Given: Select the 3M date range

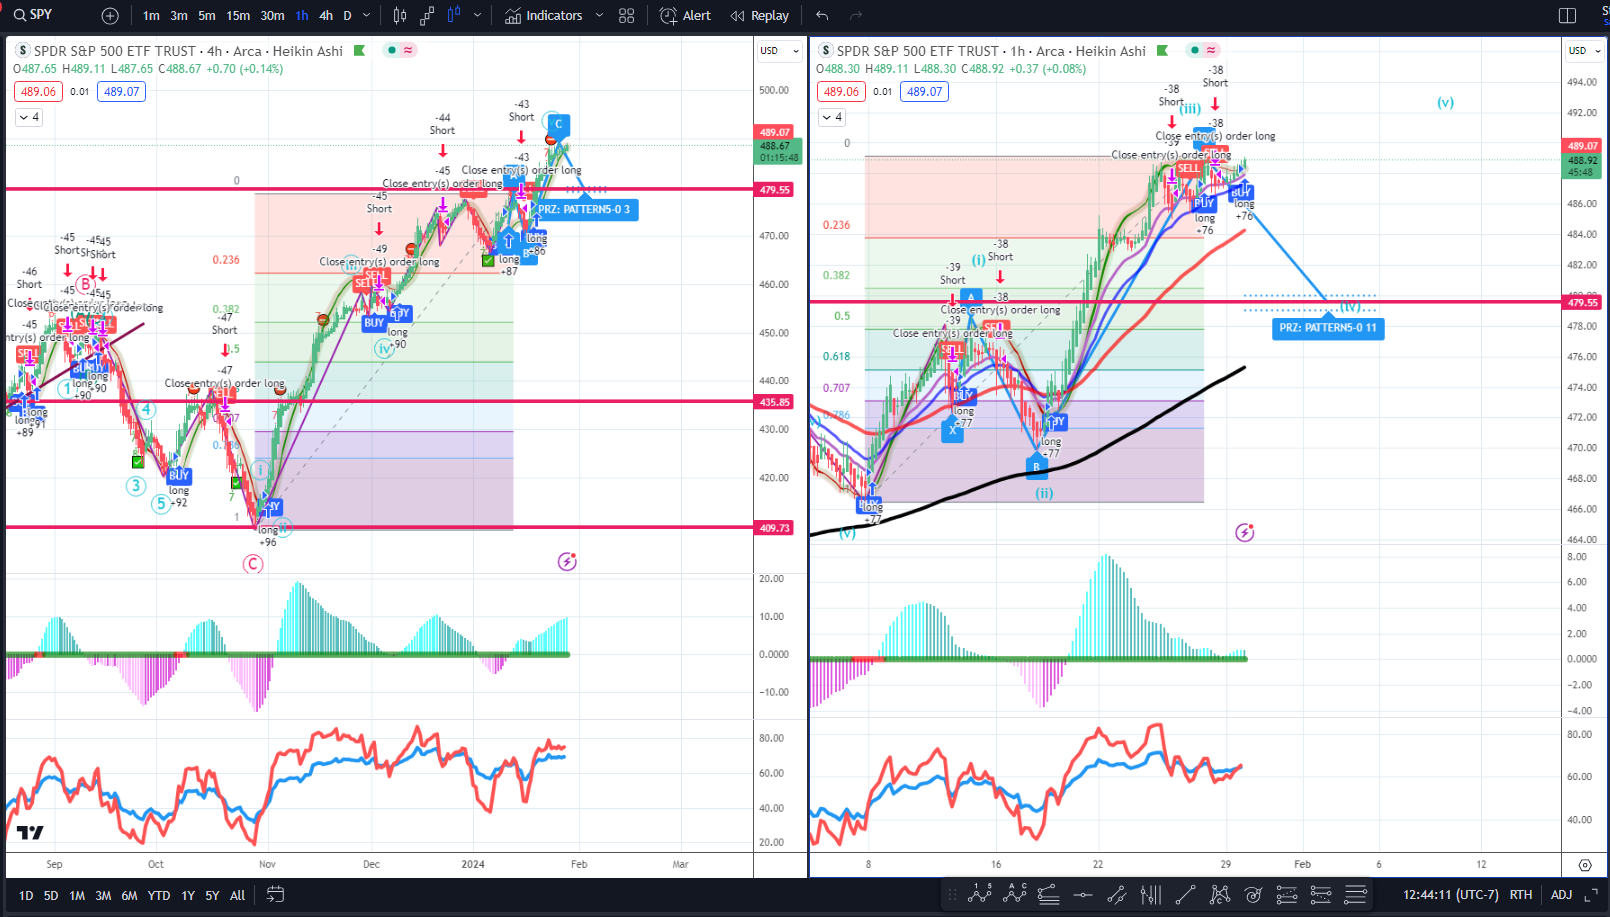Looking at the screenshot, I should (103, 895).
